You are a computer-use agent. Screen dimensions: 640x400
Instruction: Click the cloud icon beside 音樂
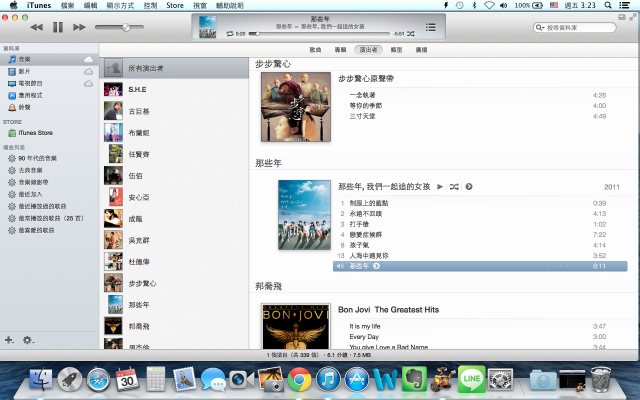tap(88, 60)
